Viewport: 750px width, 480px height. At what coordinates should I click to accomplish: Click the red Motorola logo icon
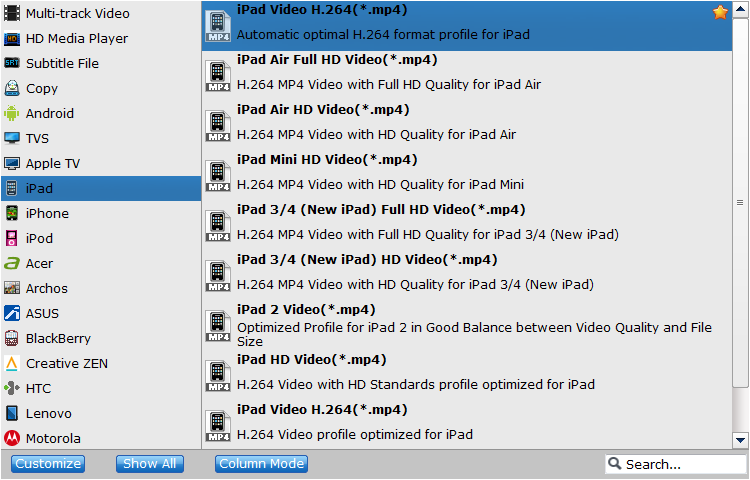pyautogui.click(x=12, y=438)
